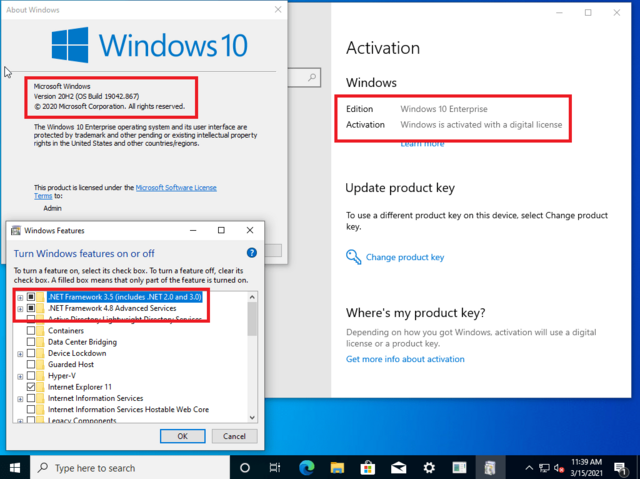This screenshot has width=640, height=479.
Task: Select Internet Information Services Hostable Web Core
Action: pos(128,409)
